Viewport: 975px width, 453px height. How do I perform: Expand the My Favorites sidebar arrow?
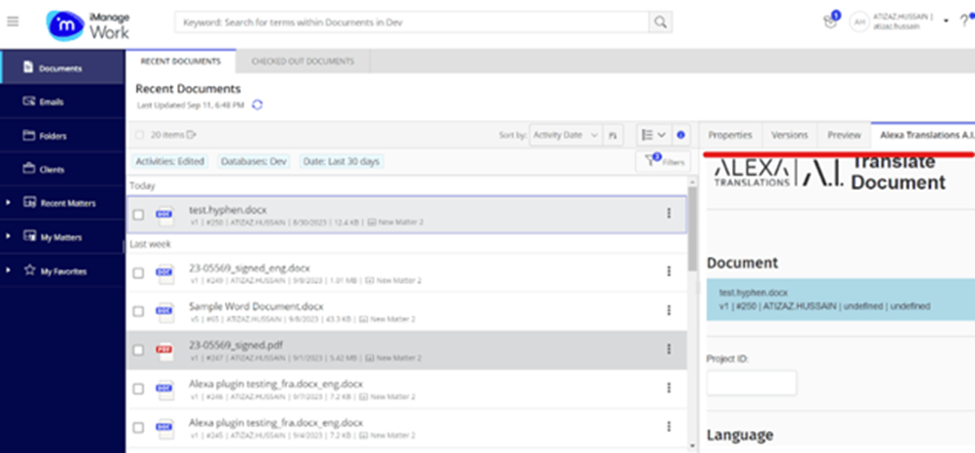[8, 270]
